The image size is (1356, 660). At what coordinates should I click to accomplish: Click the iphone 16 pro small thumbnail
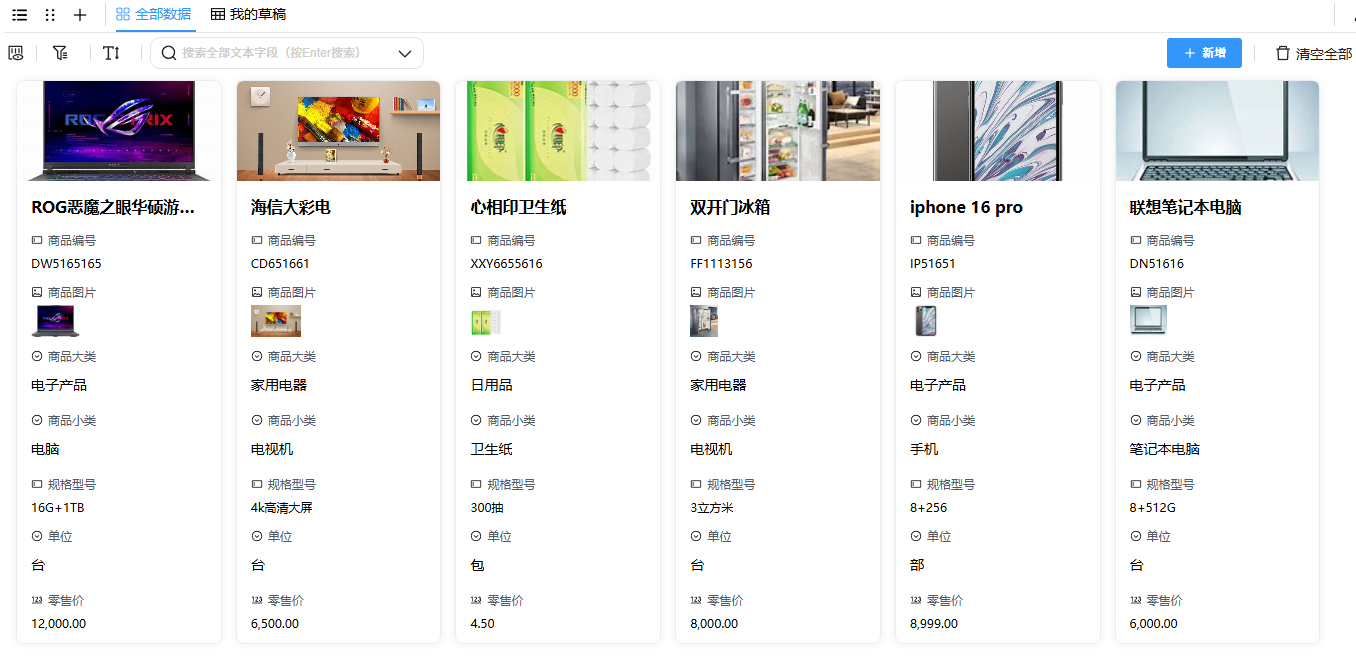tap(925, 321)
